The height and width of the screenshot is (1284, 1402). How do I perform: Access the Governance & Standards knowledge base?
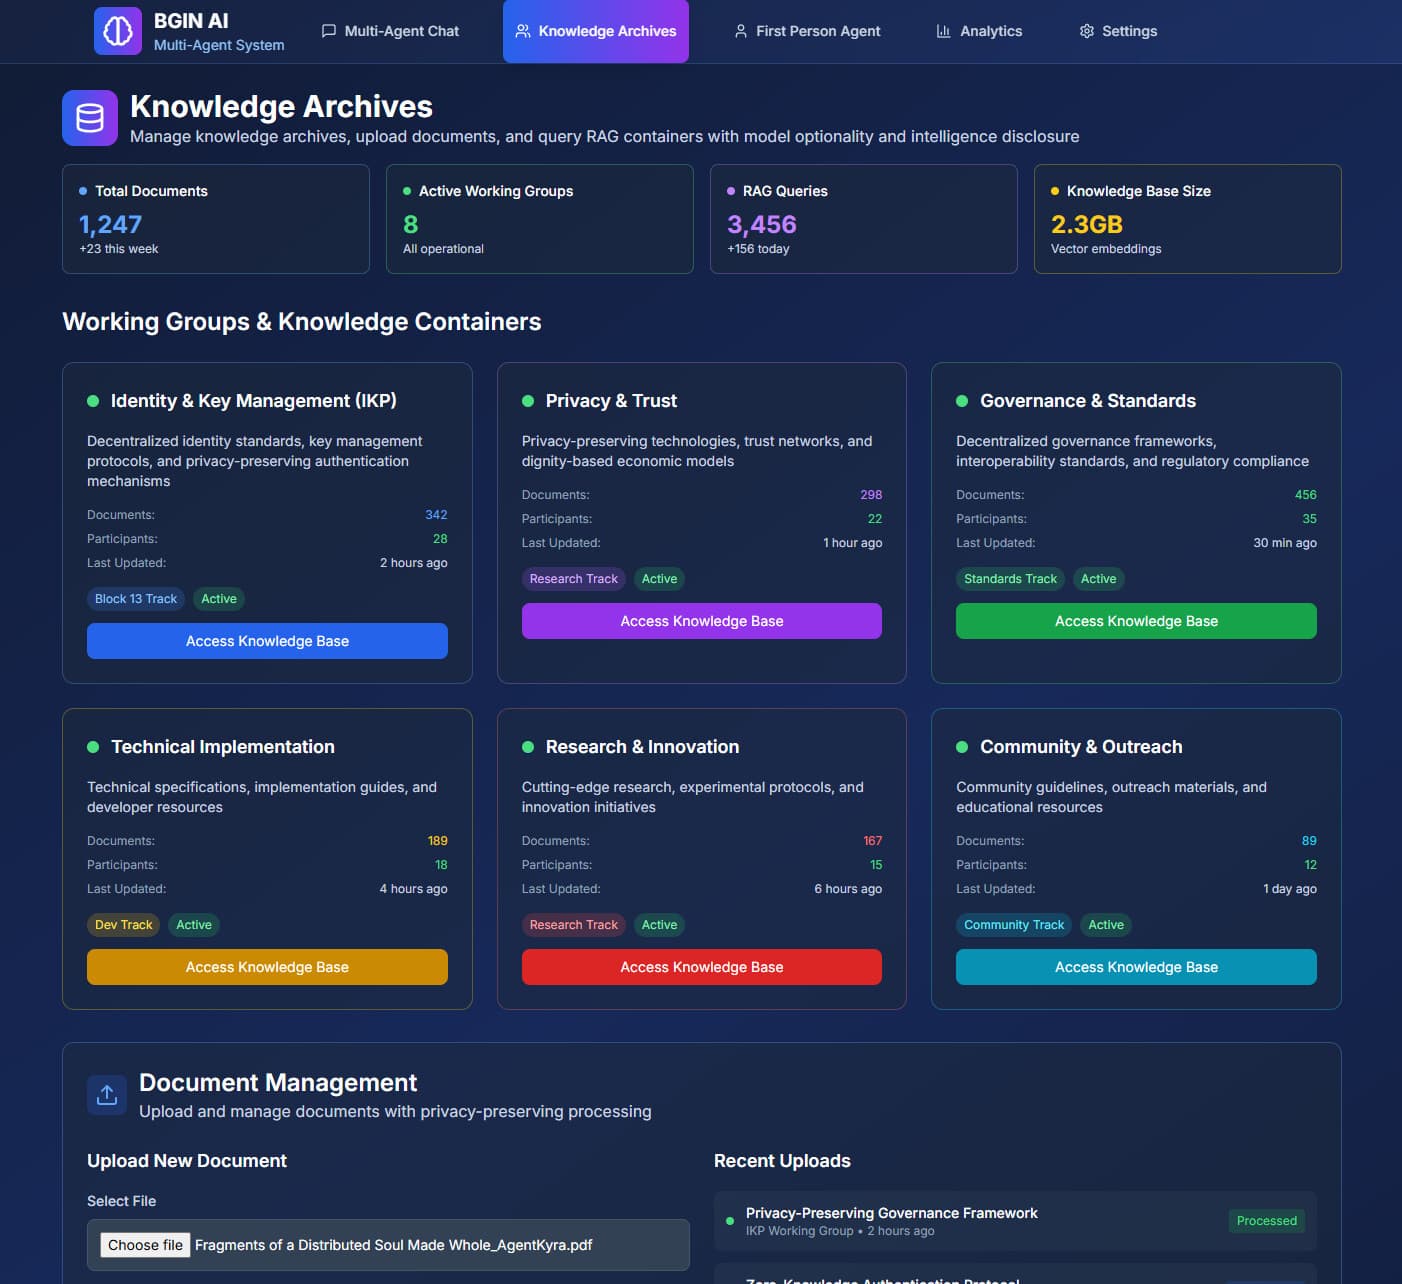1136,621
